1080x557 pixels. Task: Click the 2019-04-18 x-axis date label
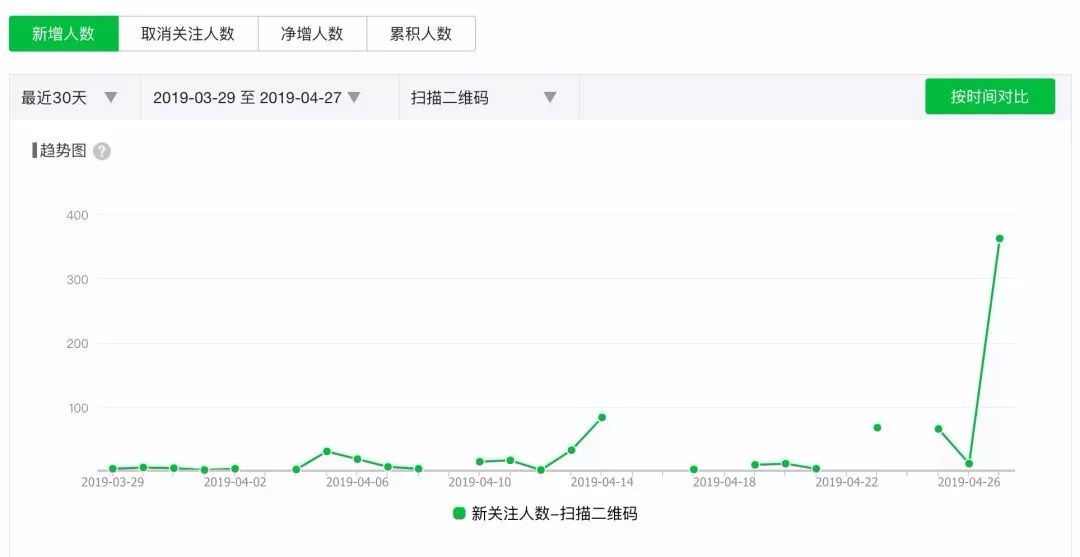click(724, 482)
